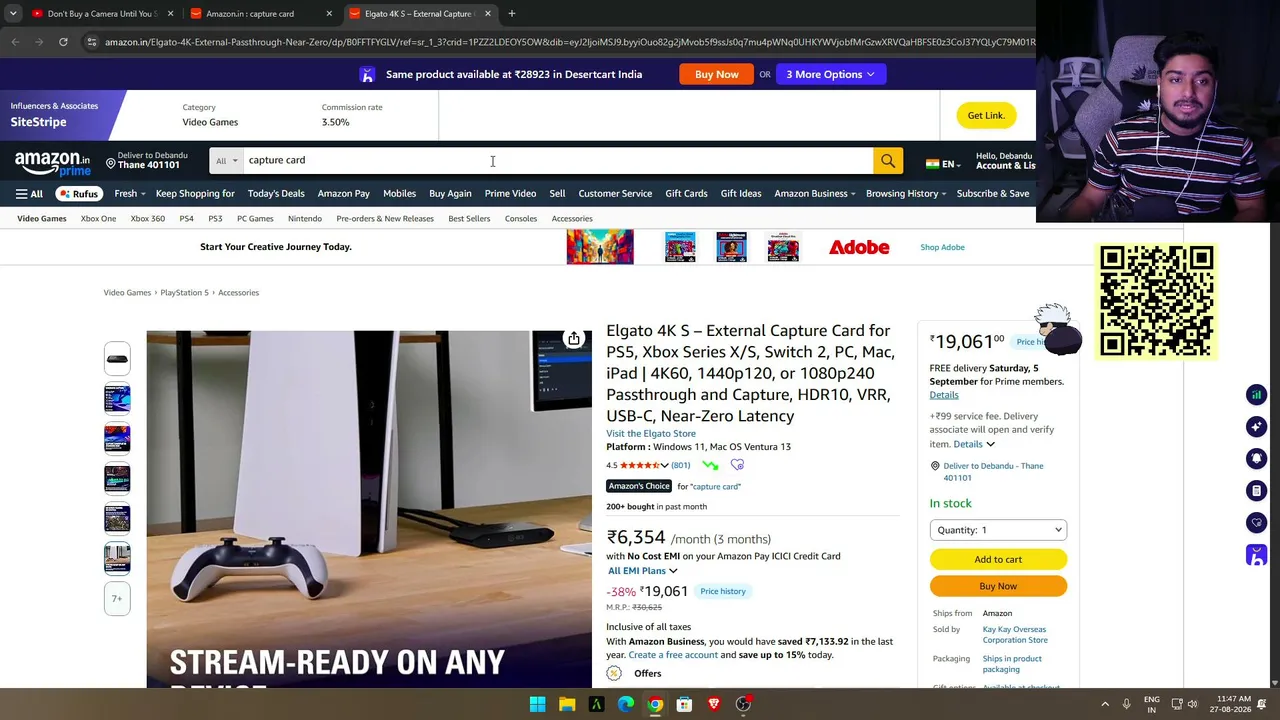Click the share icon on product image
The width and height of the screenshot is (1280, 720).
point(574,339)
